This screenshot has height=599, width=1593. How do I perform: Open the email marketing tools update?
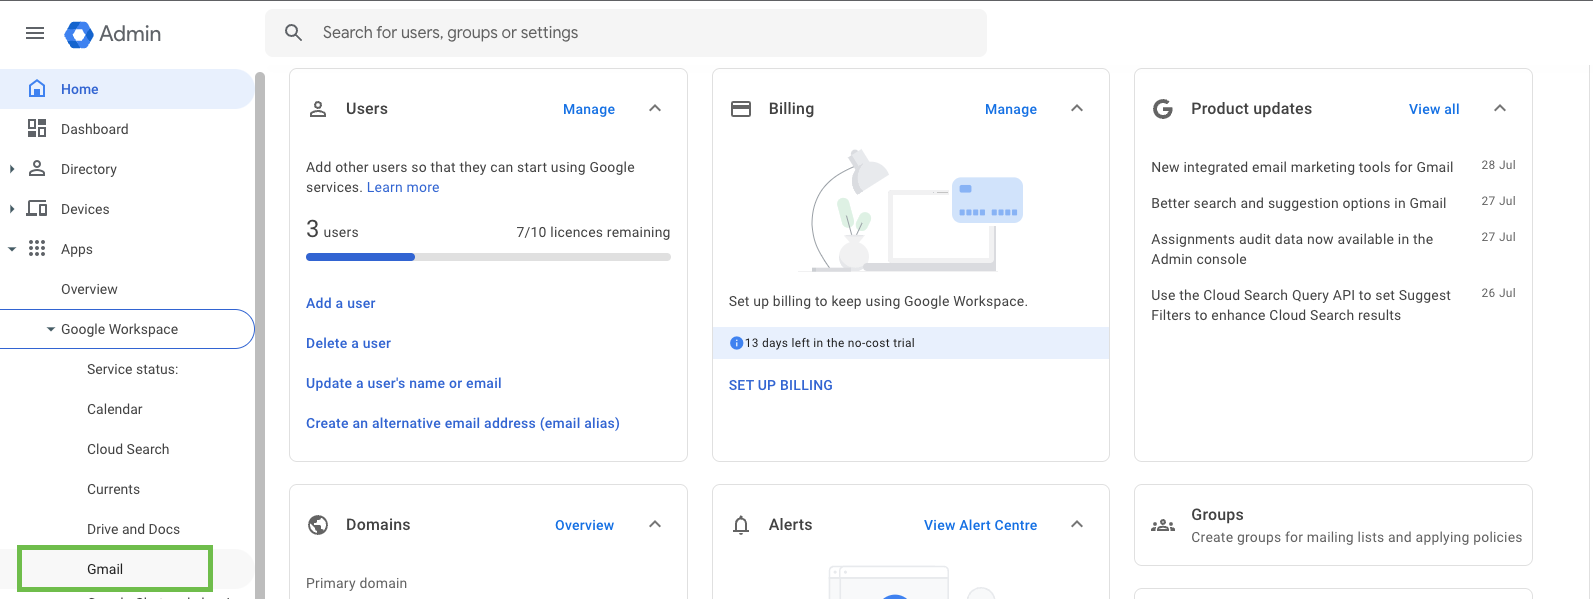pos(1302,167)
